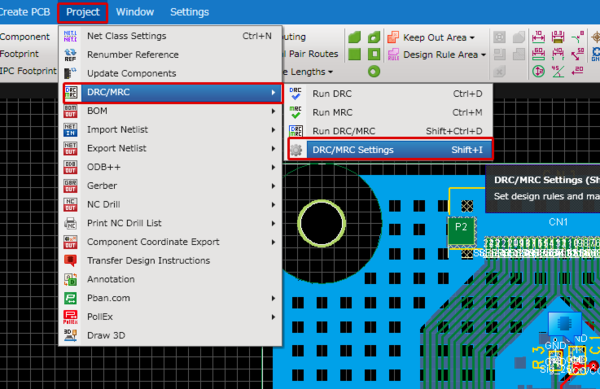The image size is (600, 389).
Task: Click the Keep Out Area icon
Action: pos(393,37)
